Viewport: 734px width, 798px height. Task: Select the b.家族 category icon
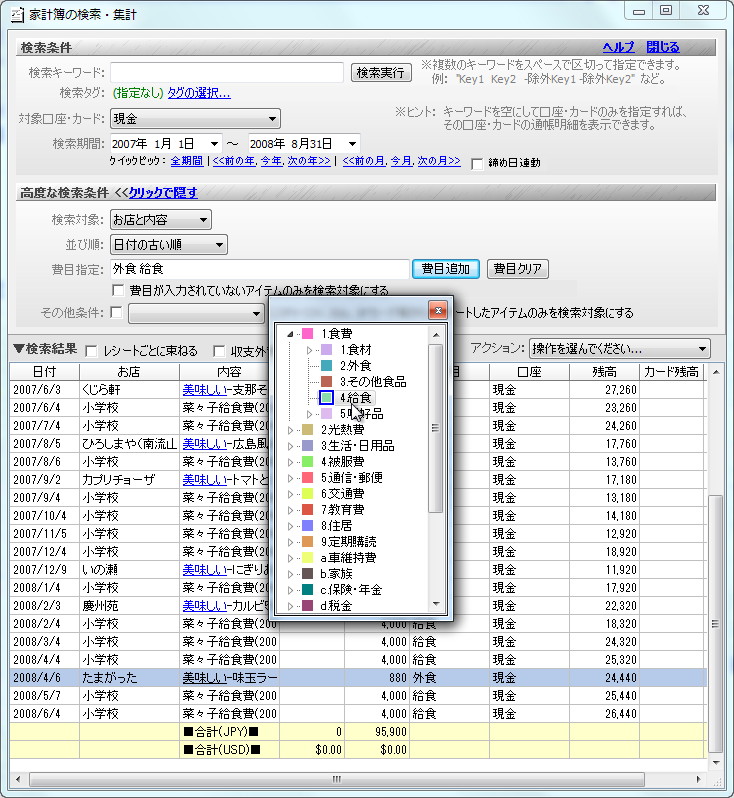pos(307,574)
